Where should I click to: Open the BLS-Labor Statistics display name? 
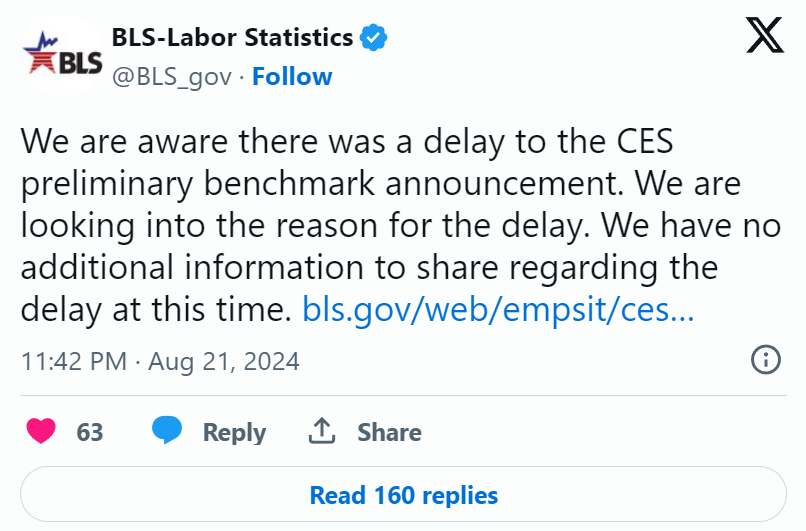pos(232,38)
